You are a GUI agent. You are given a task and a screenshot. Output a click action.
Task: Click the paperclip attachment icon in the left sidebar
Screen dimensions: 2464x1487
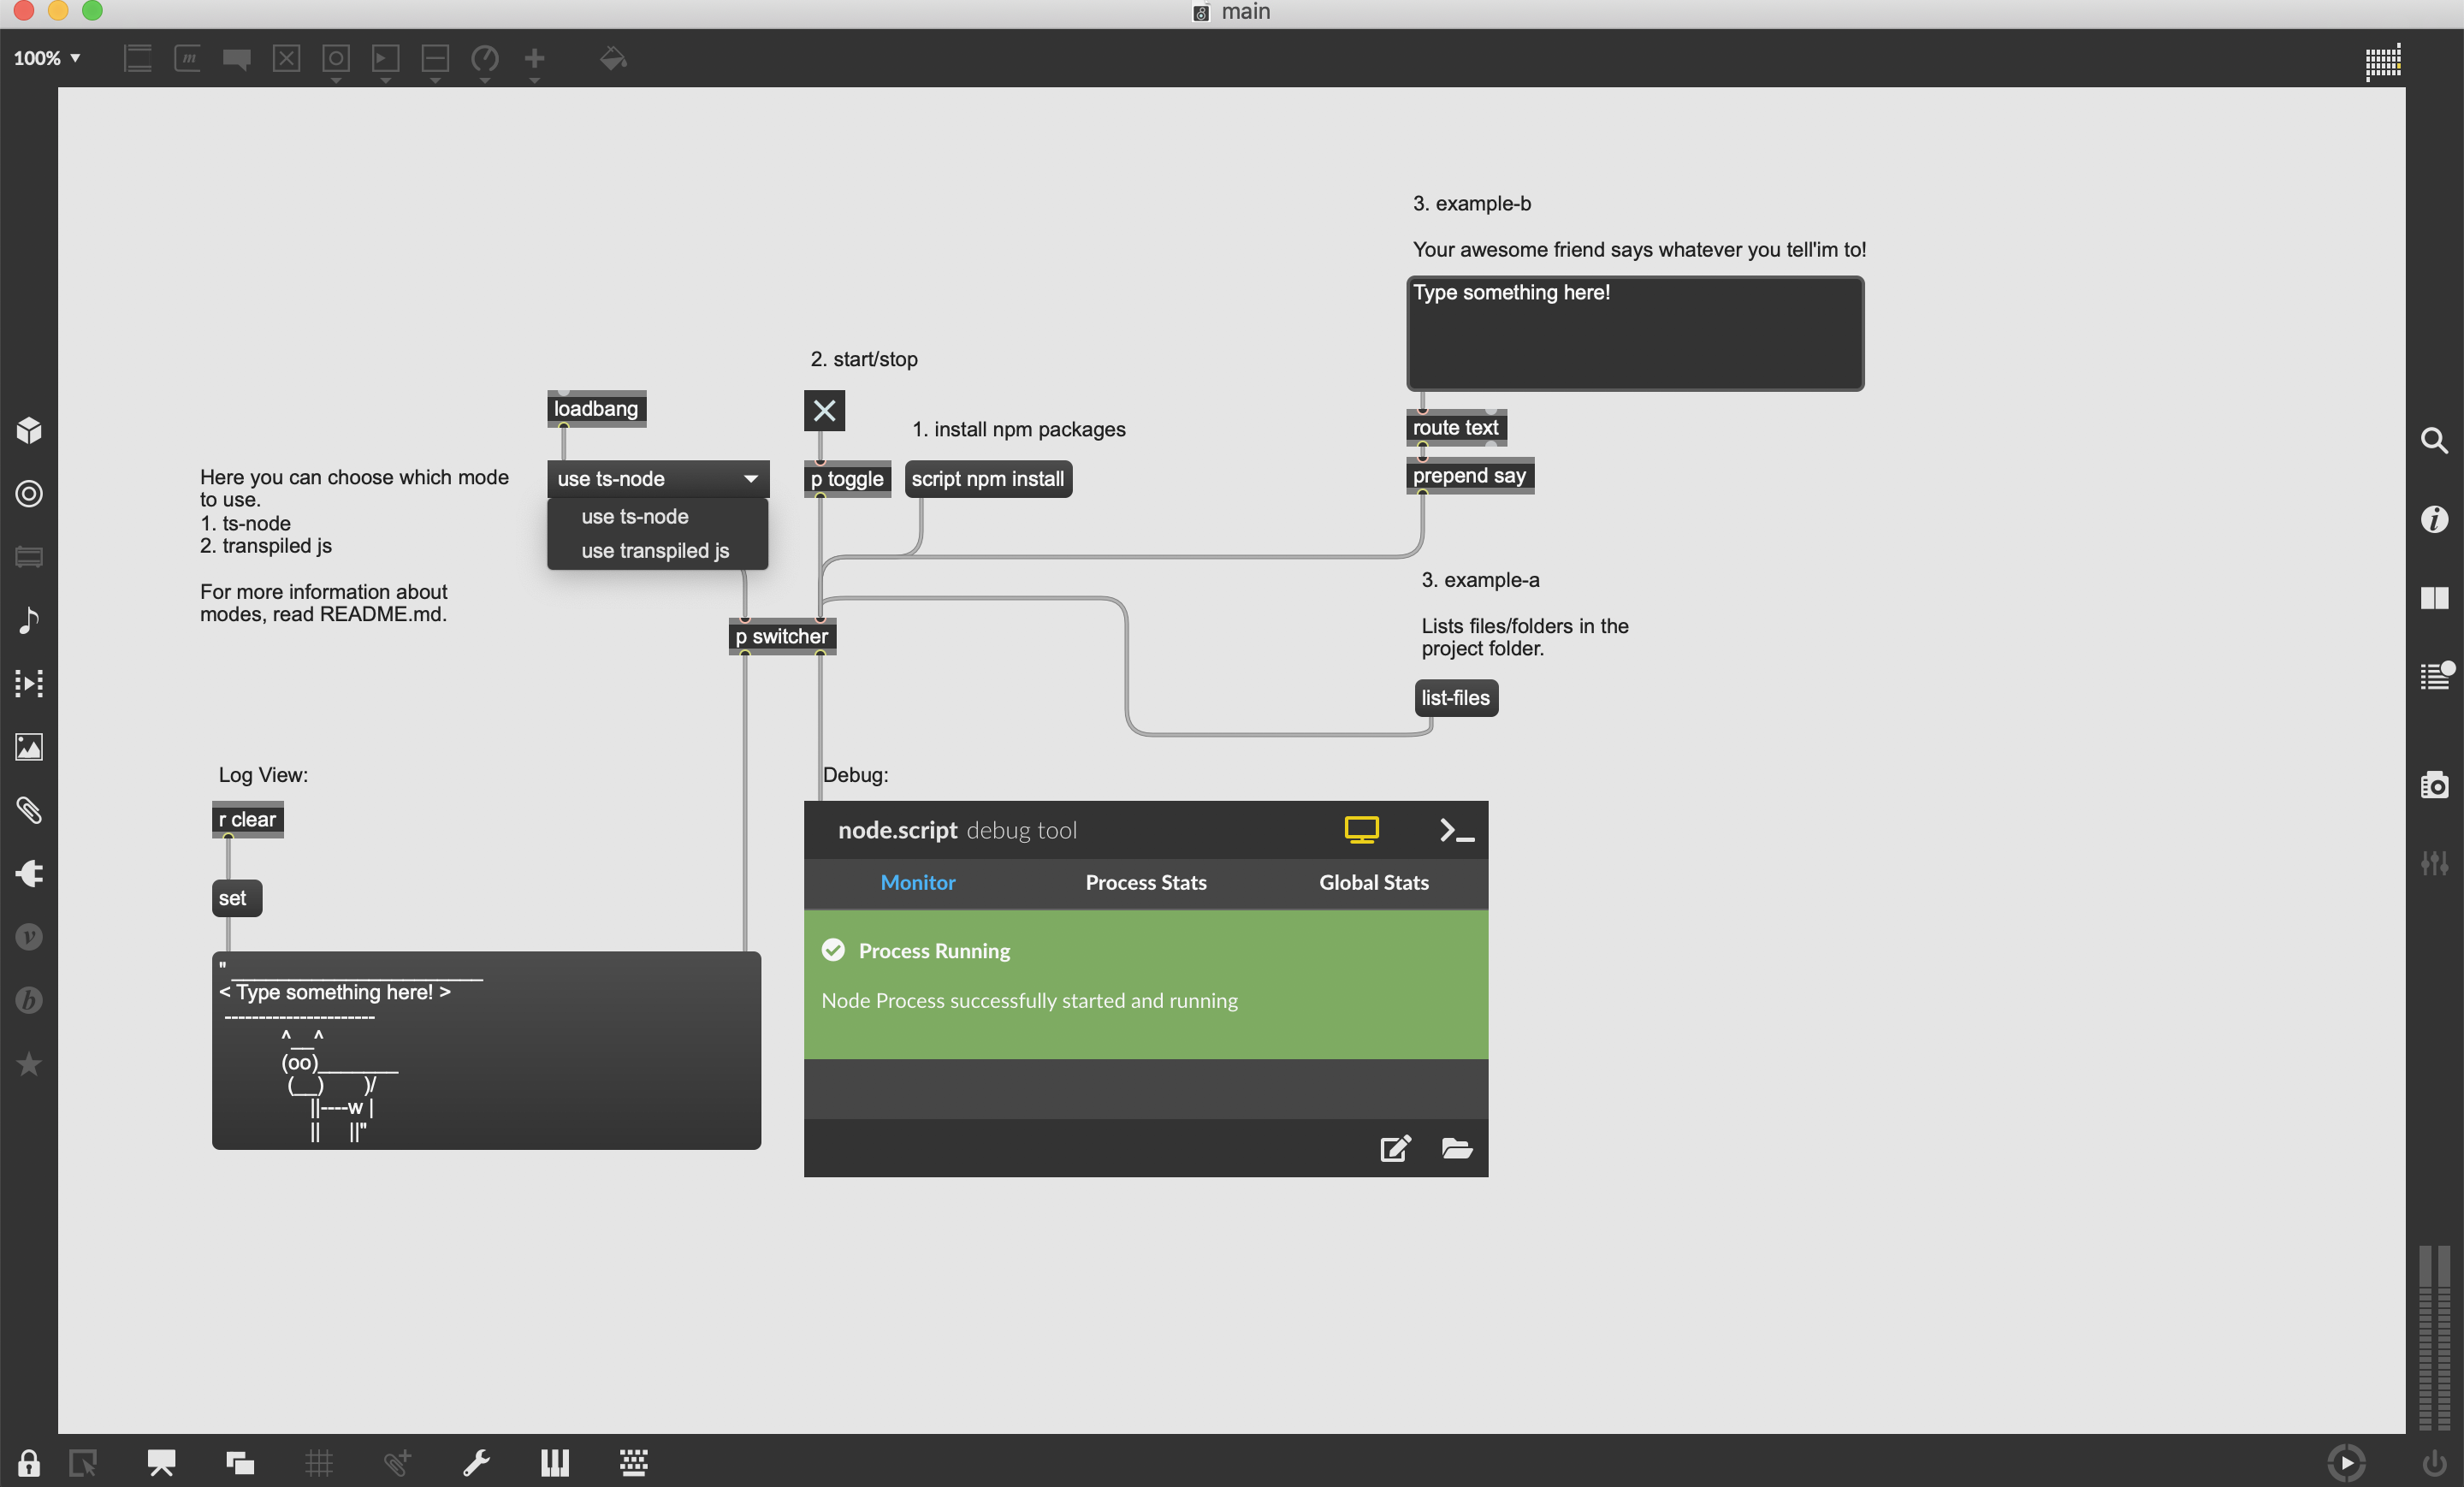pos(29,811)
